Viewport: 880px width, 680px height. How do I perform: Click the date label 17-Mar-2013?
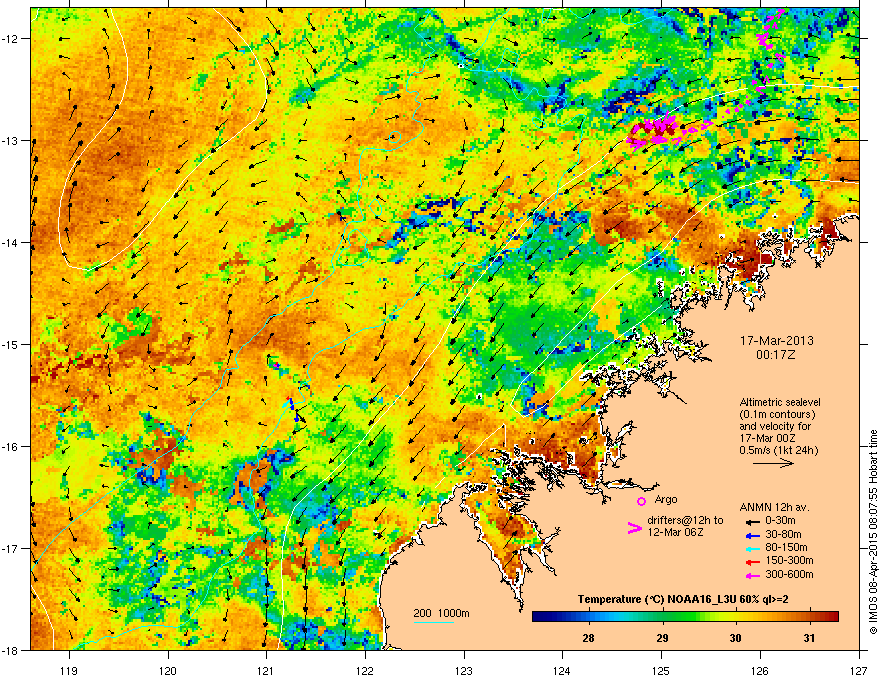click(776, 341)
